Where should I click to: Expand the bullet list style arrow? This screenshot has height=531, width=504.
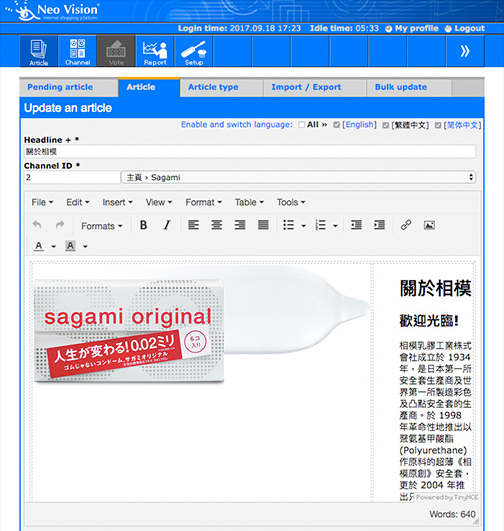(x=303, y=226)
